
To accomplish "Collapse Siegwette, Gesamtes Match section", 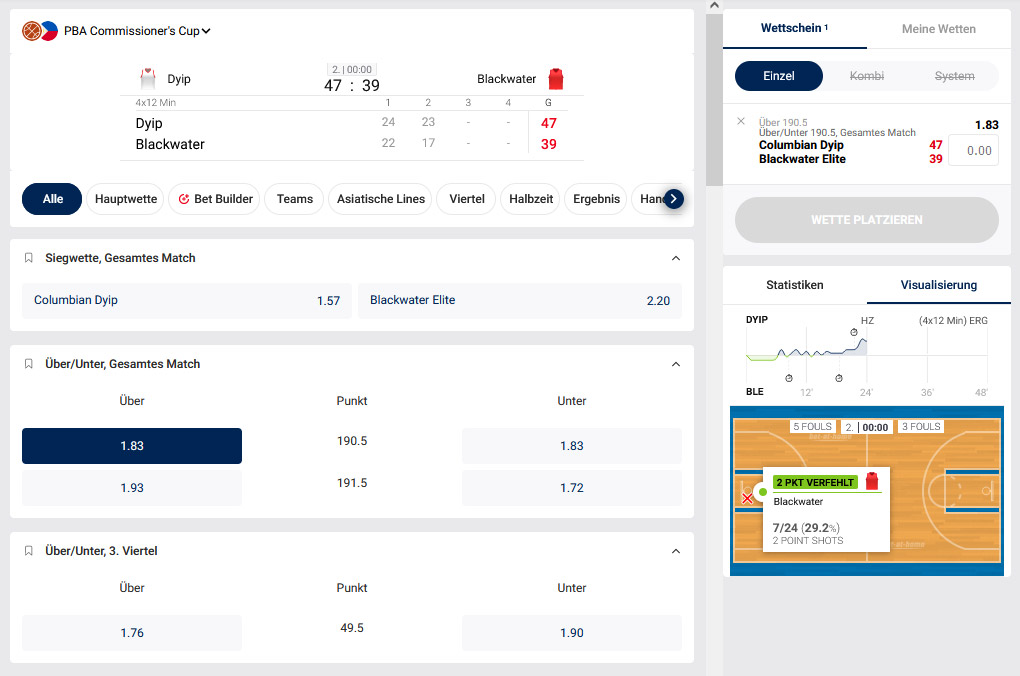I will [x=676, y=258].
